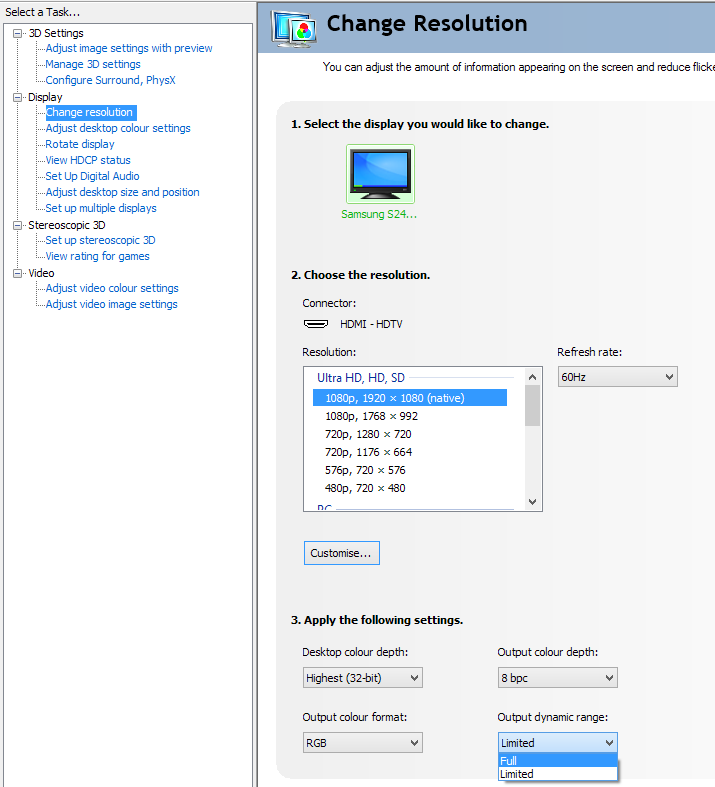Open Adjust video image settings
This screenshot has width=715, height=787.
coord(111,304)
